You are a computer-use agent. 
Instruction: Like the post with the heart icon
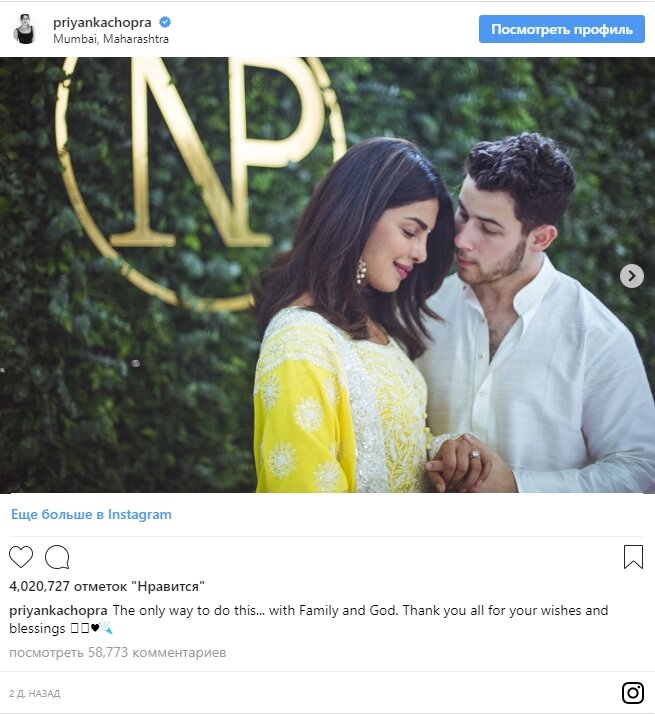pos(21,556)
